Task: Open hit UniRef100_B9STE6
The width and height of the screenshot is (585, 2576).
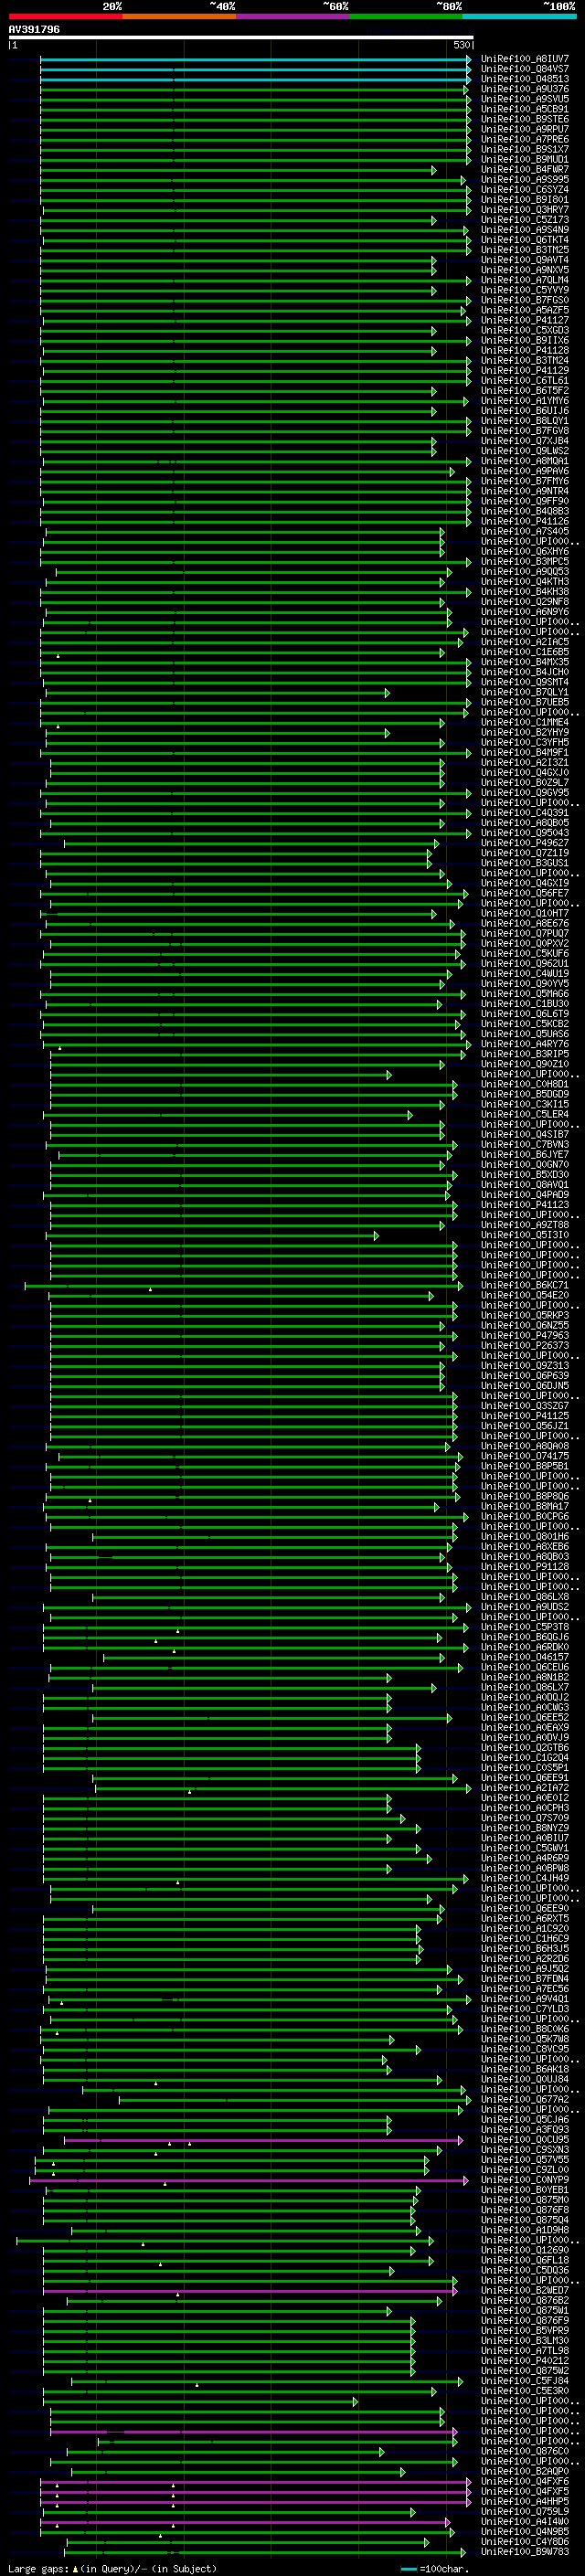Action: tap(525, 119)
